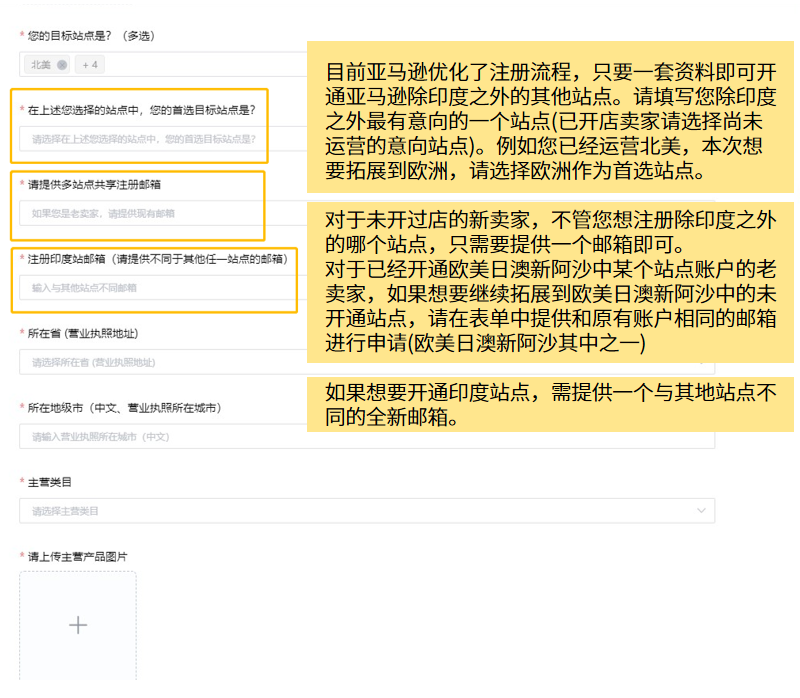Viewport: 800px width, 698px height.
Task: Open the 请选择主营类目 dropdown
Action: click(x=360, y=510)
